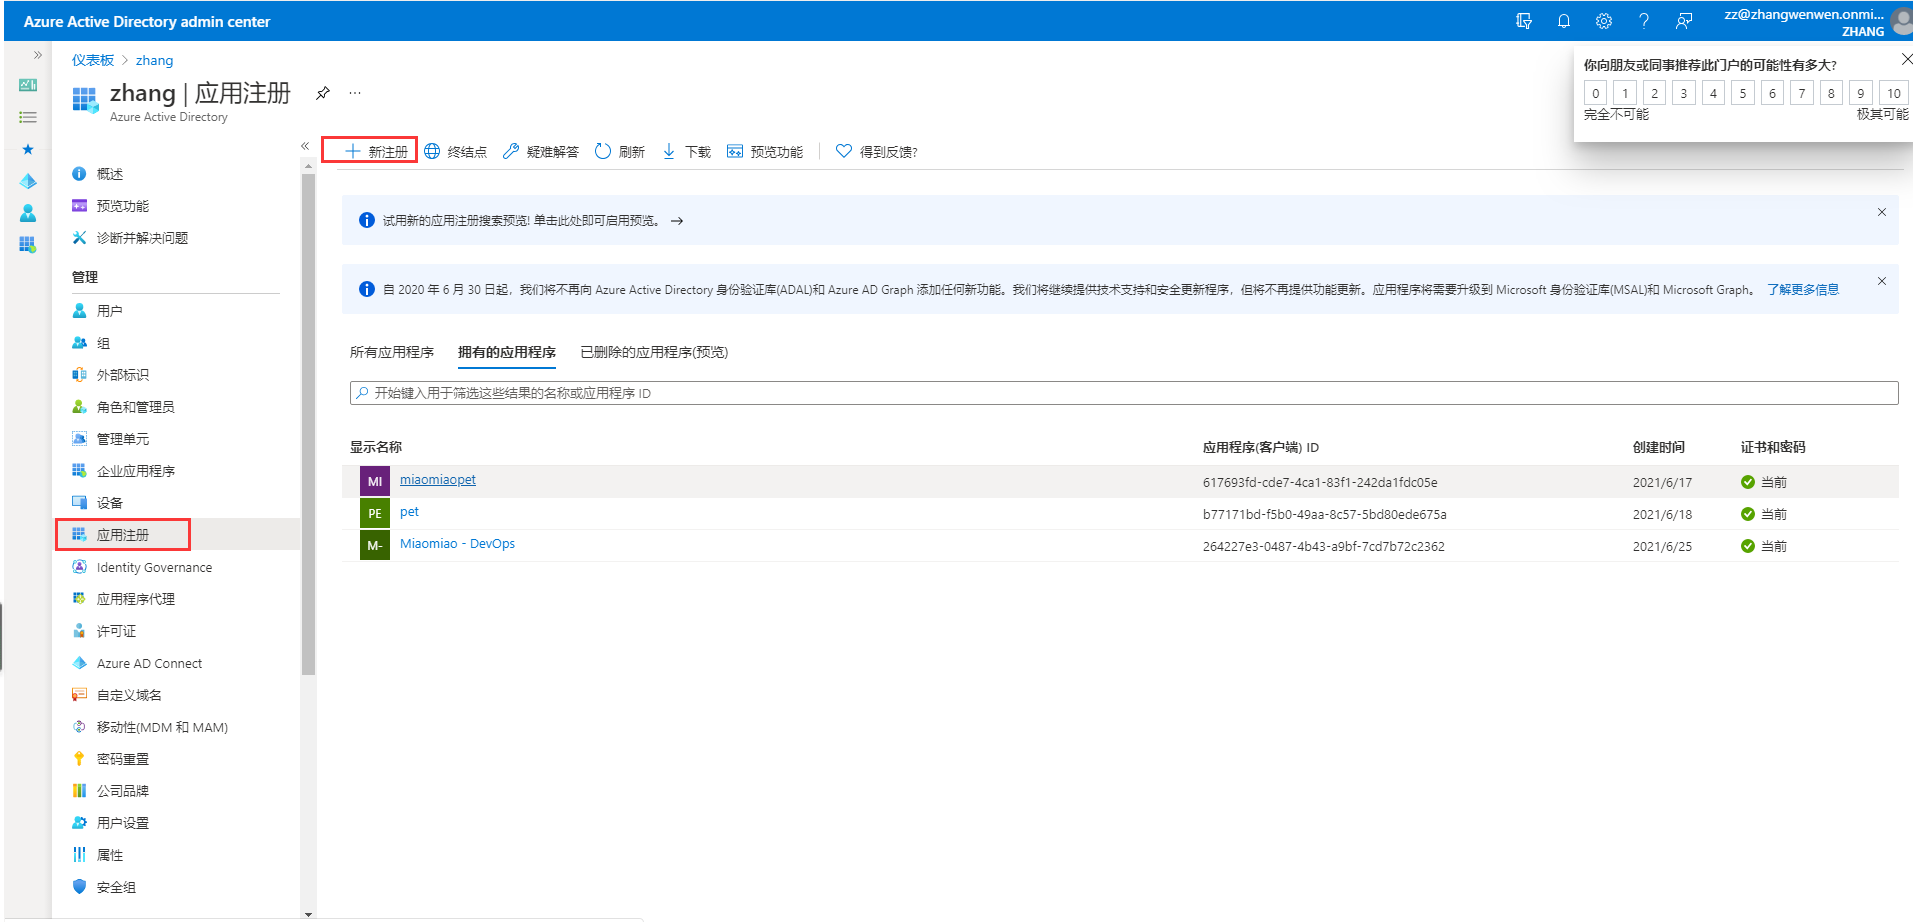The image size is (1913, 922).
Task: Open the miaomiaopet application link
Action: [437, 480]
